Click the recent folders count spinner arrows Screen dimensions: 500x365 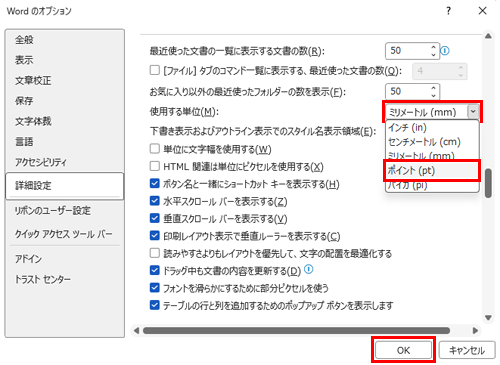click(433, 91)
